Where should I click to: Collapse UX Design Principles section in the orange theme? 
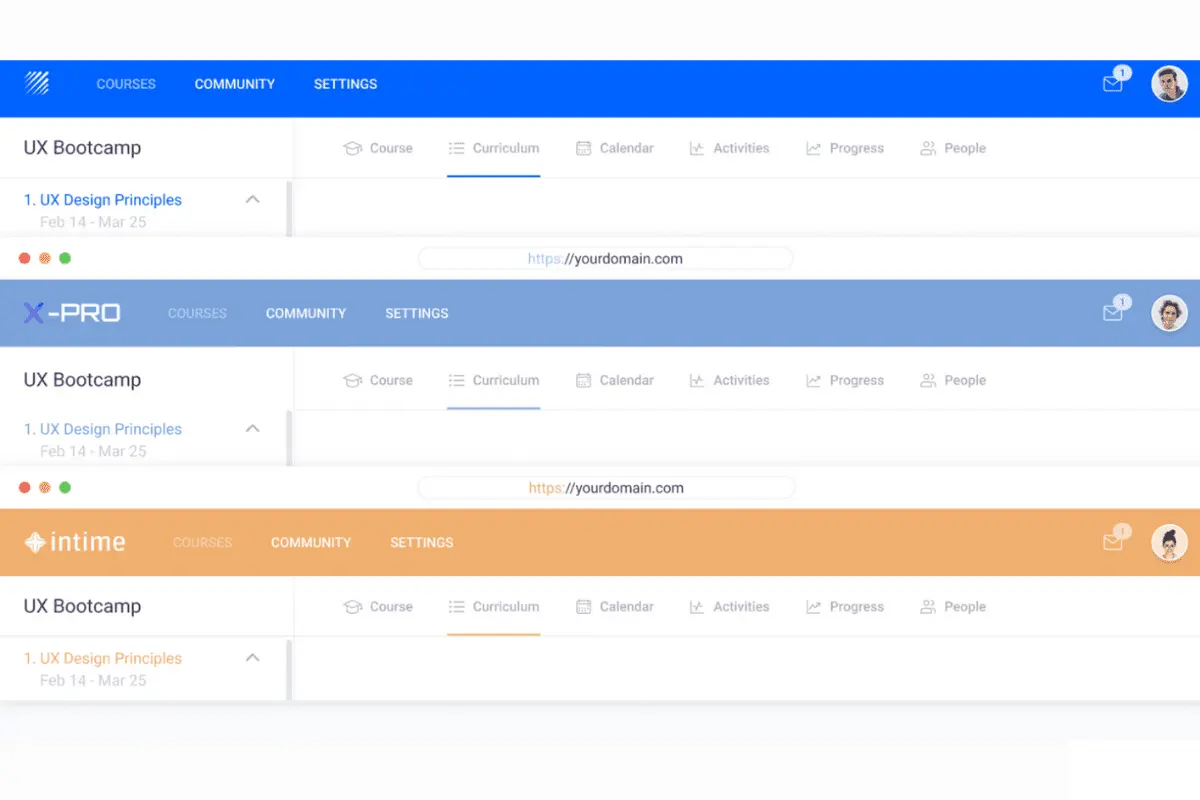pyautogui.click(x=253, y=657)
